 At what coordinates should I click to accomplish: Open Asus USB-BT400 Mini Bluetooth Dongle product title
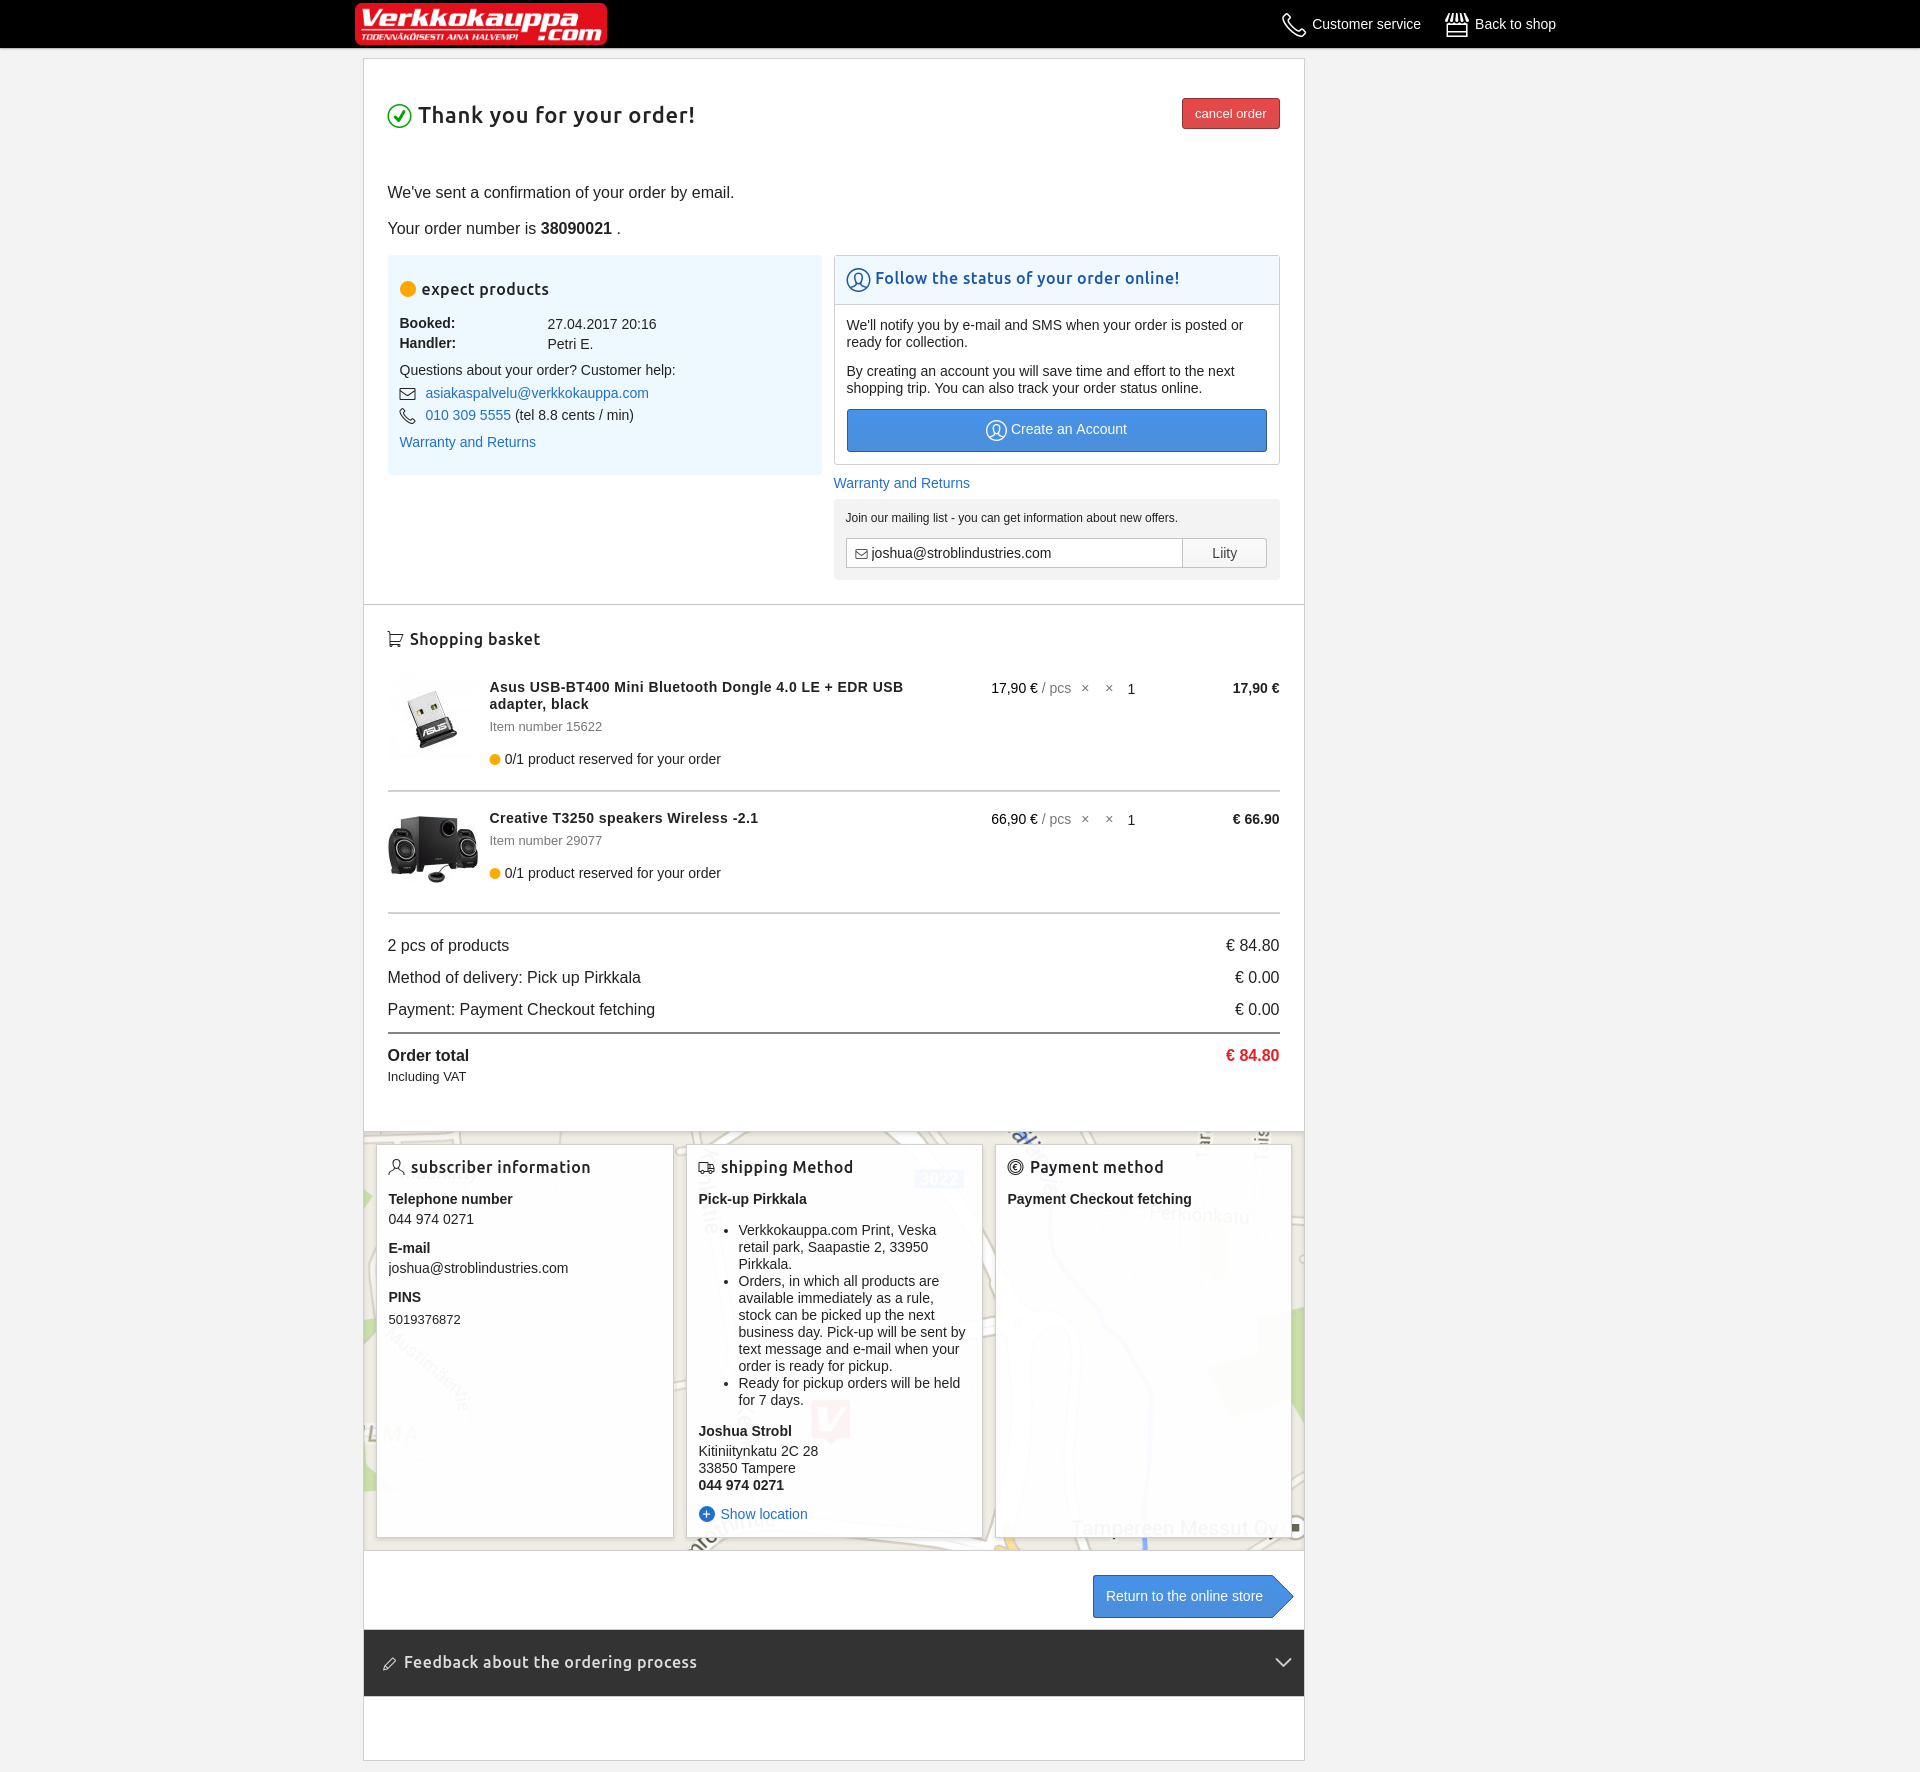(x=696, y=695)
